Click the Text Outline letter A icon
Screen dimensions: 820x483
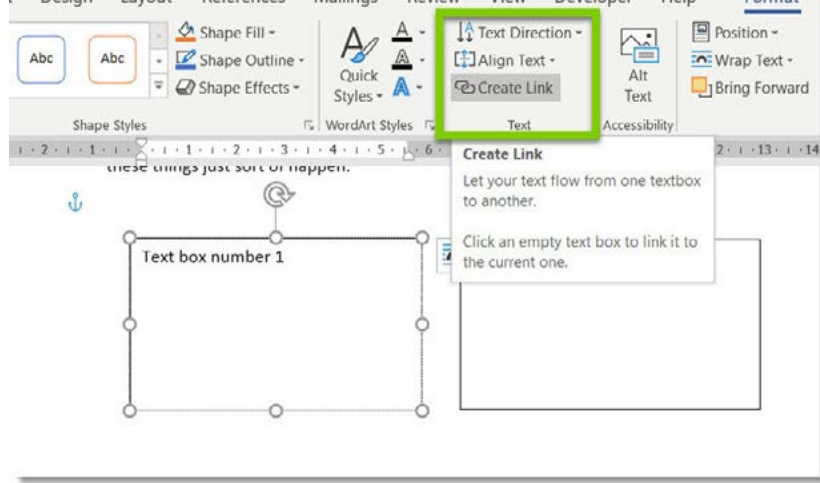coord(402,60)
